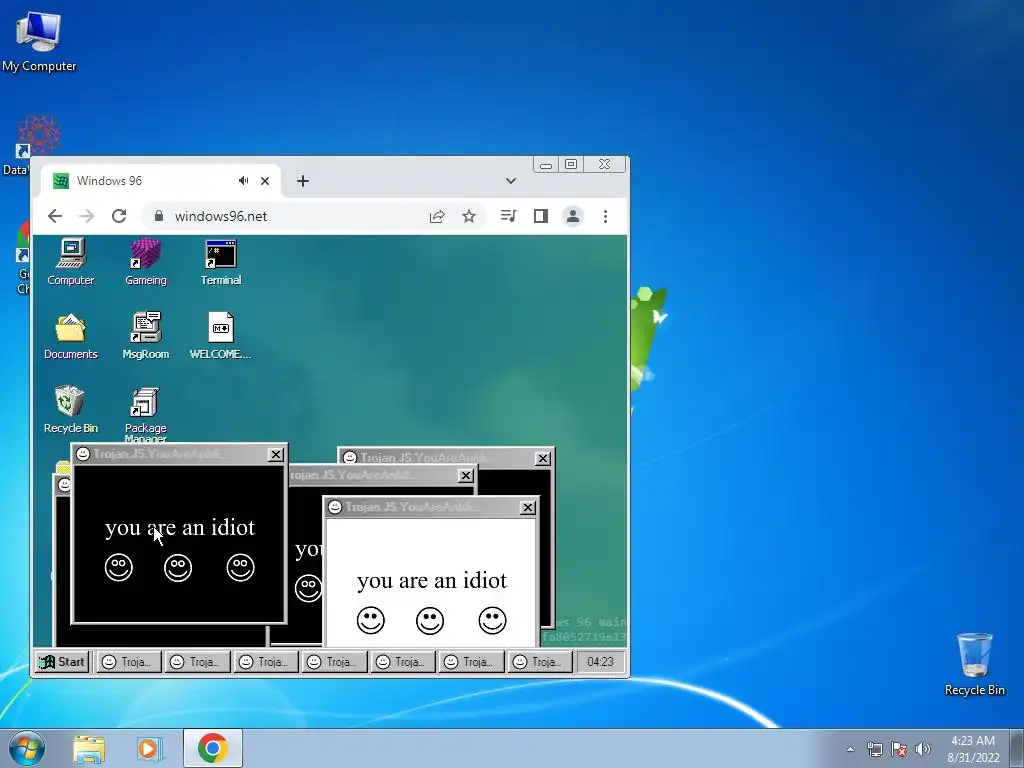The height and width of the screenshot is (768, 1024).
Task: Click the Chrome taskbar icon
Action: point(213,748)
